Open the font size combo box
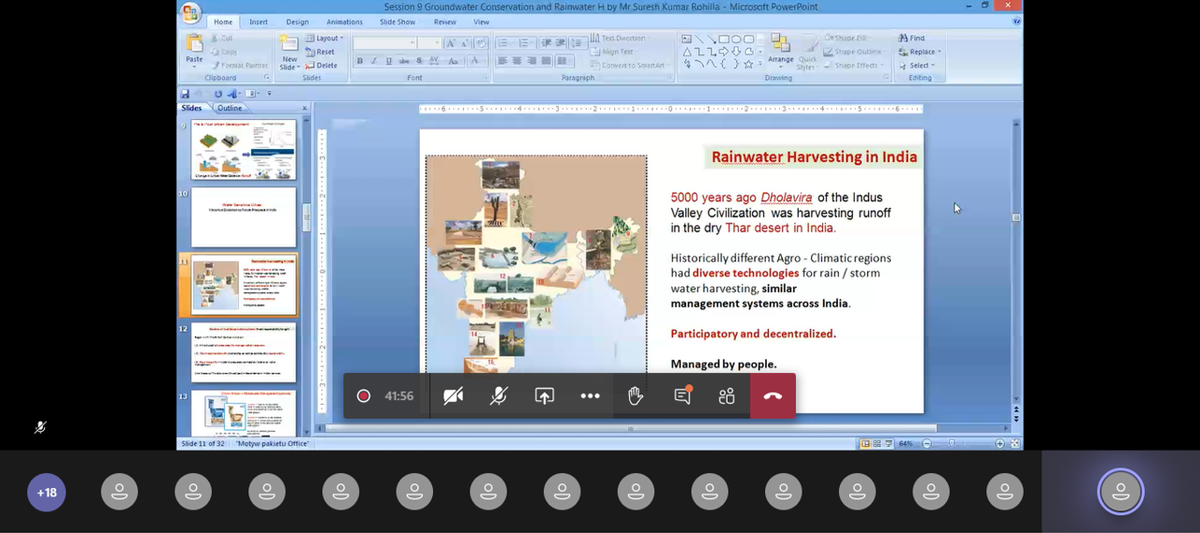Screen dimensions: 1200x533 pyautogui.click(x=430, y=43)
